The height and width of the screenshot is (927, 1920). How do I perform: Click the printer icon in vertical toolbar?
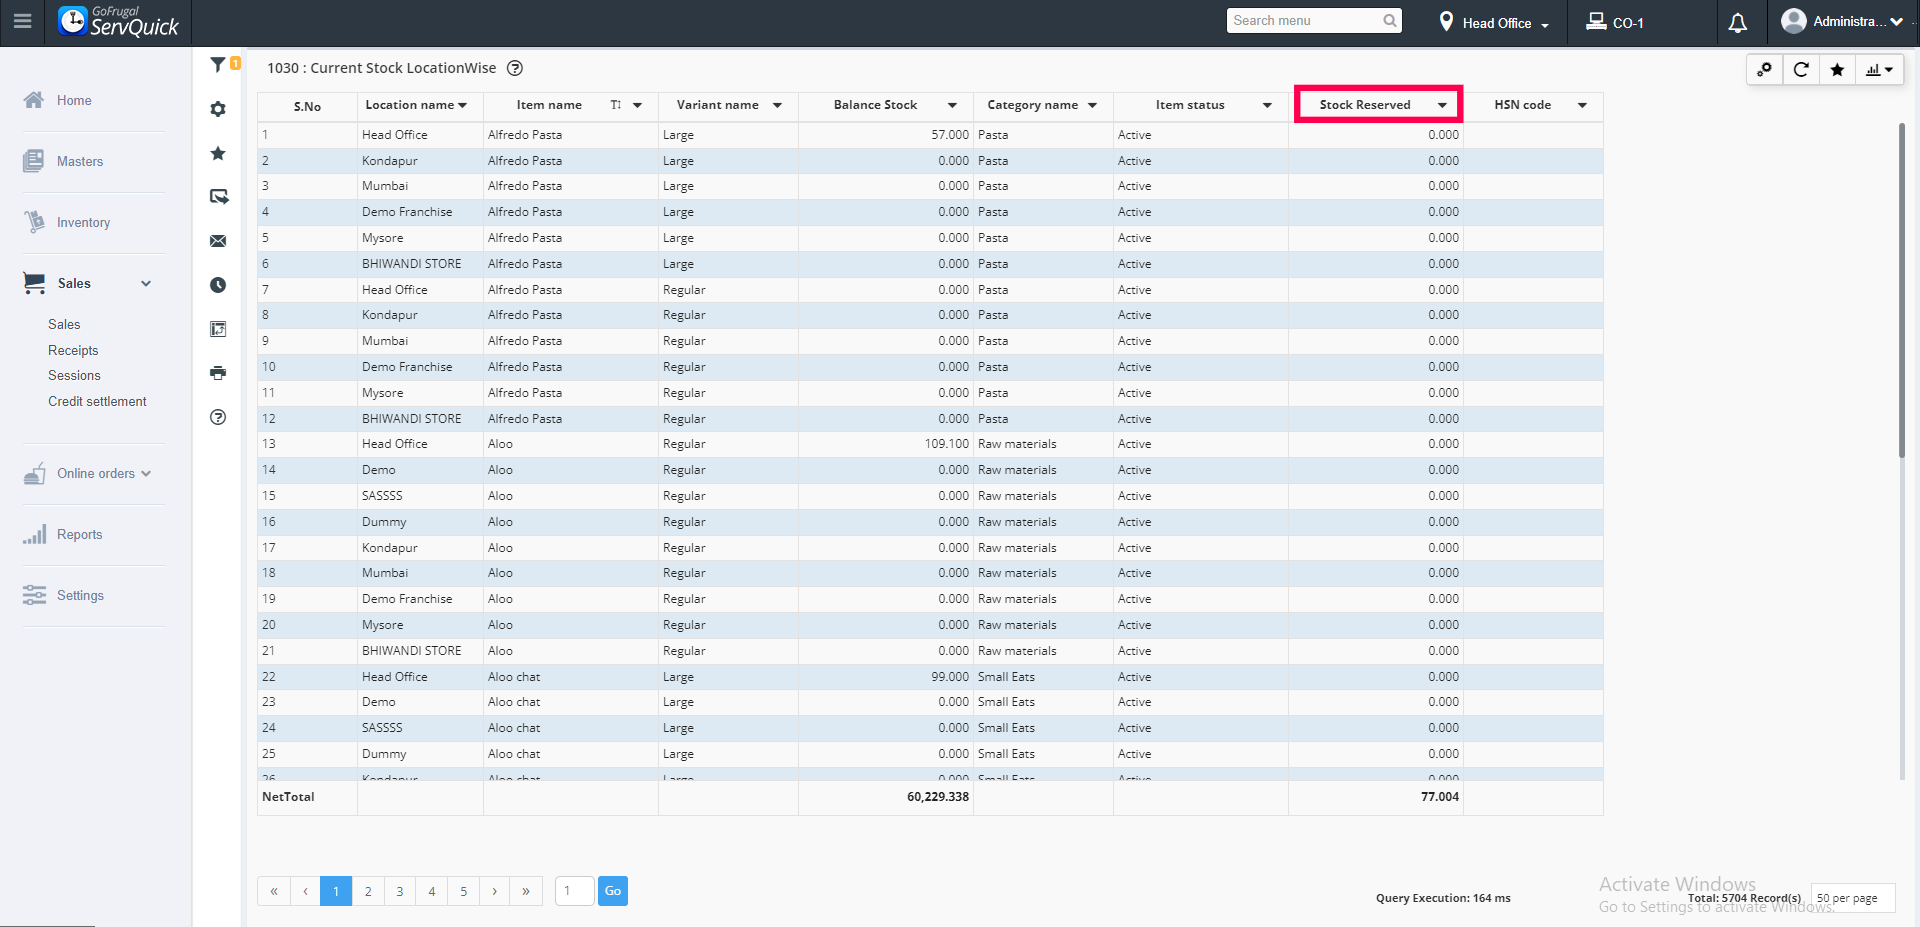[x=218, y=373]
